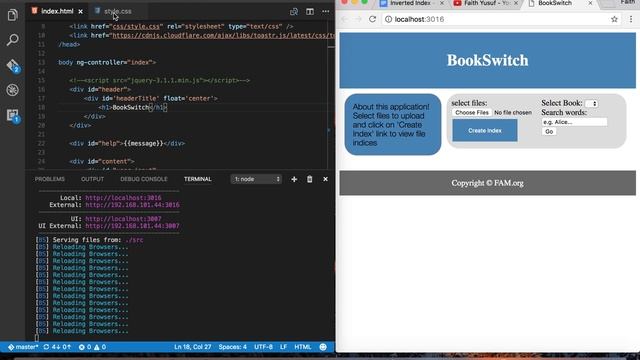The height and width of the screenshot is (360, 640).
Task: Click the cdnjs.cloudflare.com URL in code
Action: click(223, 36)
